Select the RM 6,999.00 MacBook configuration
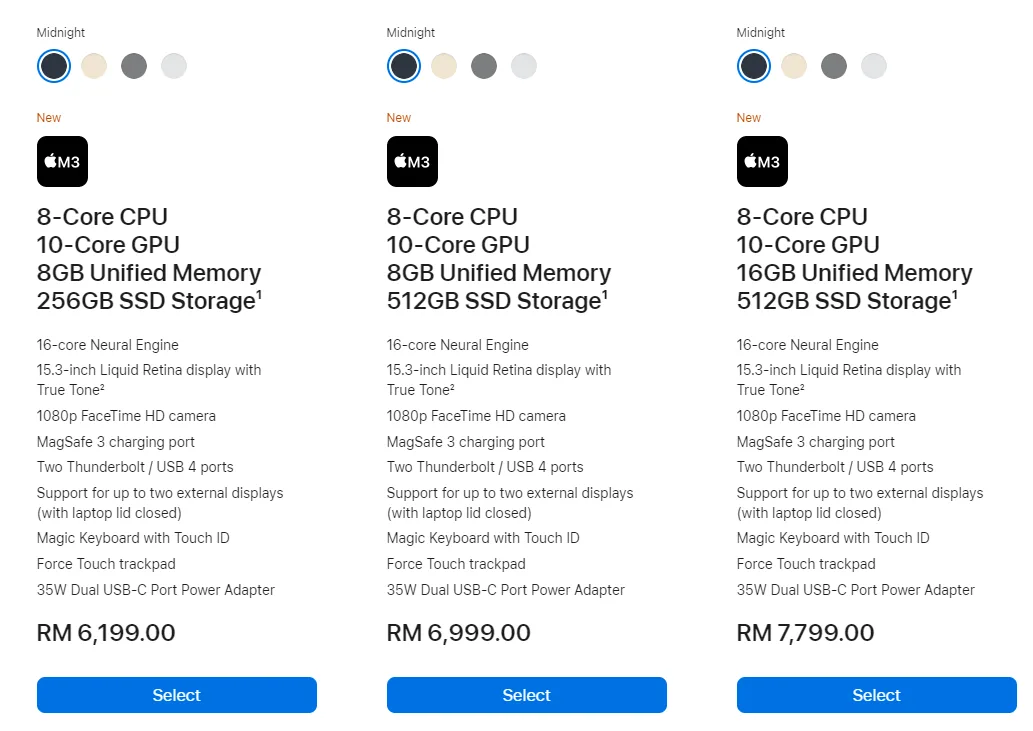This screenshot has width=1033, height=731. [527, 695]
